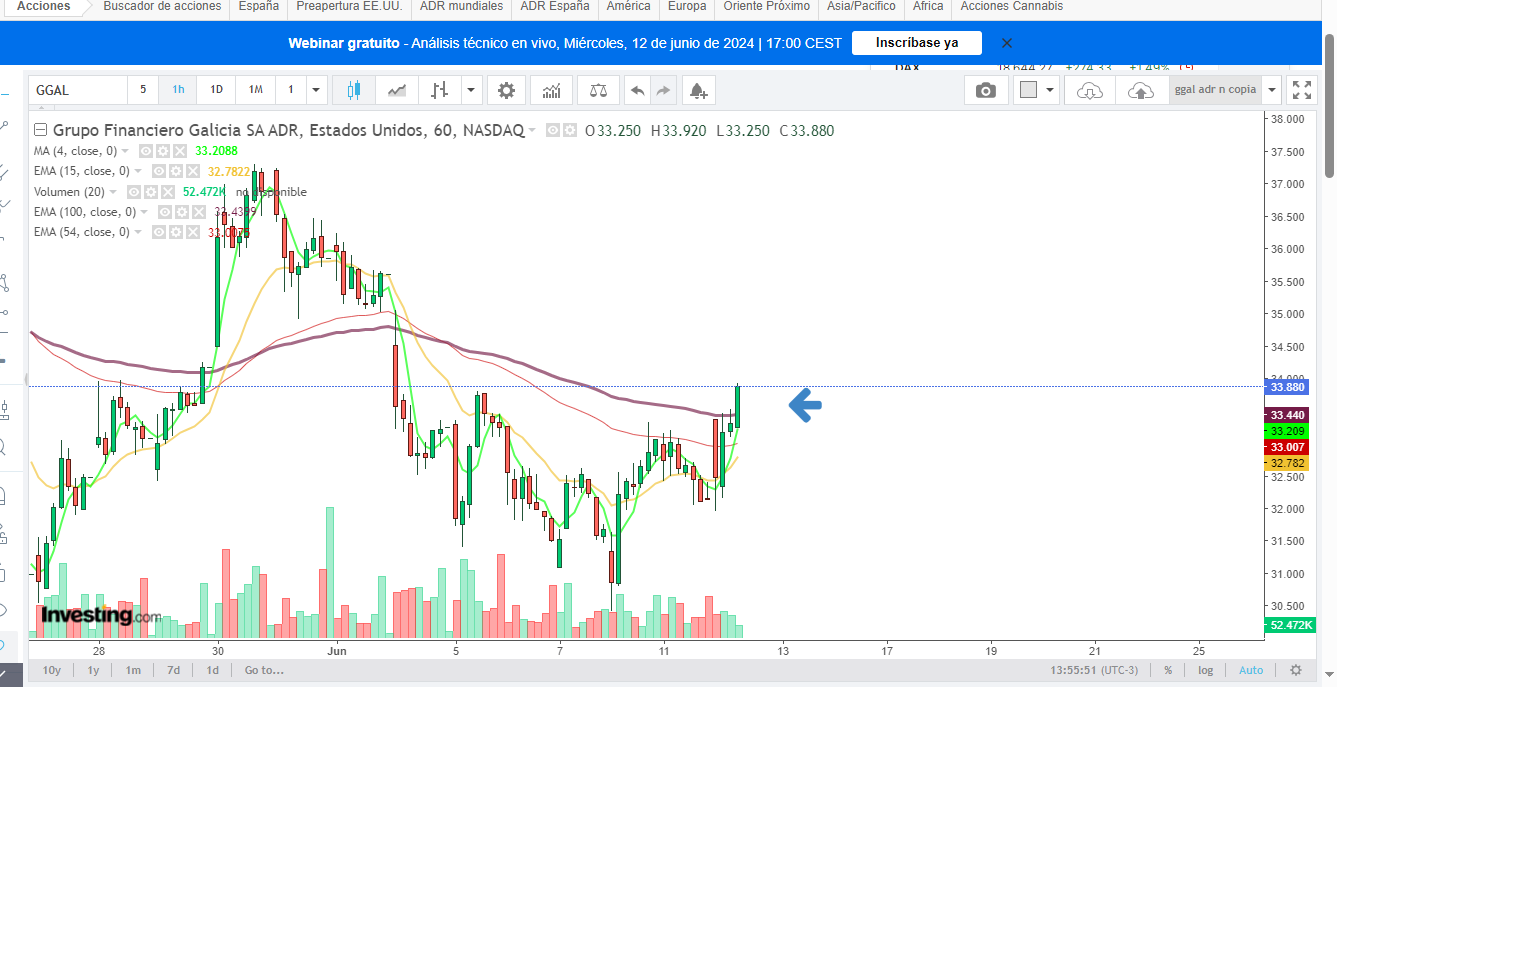Screen dimensions: 1524x964
Task: Click the page vertical scrollbar thumb
Action: point(1329,105)
